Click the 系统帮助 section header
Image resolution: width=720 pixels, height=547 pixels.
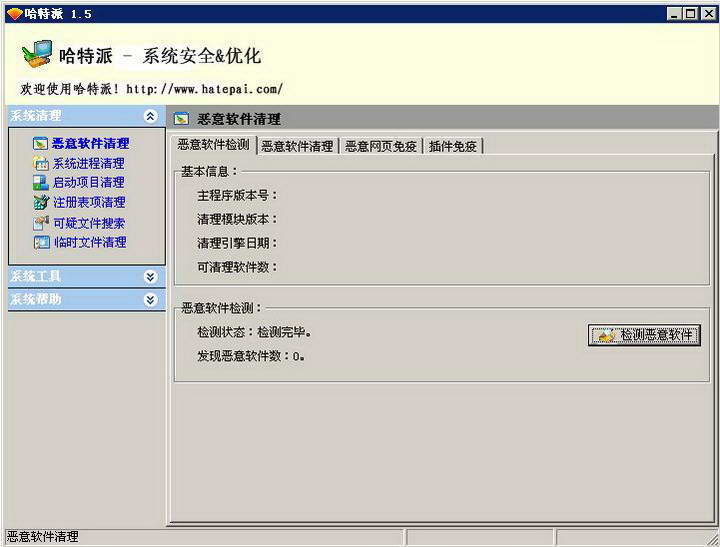(x=87, y=300)
